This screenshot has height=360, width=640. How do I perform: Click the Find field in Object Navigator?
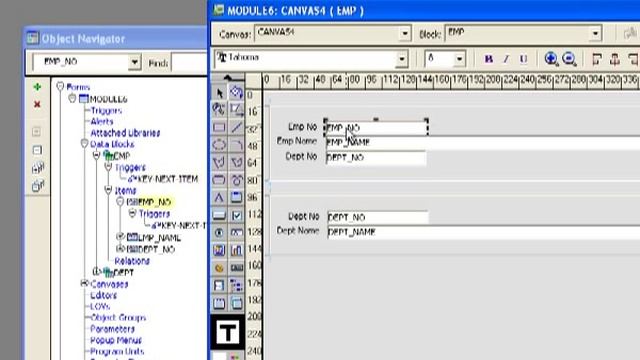click(x=189, y=63)
